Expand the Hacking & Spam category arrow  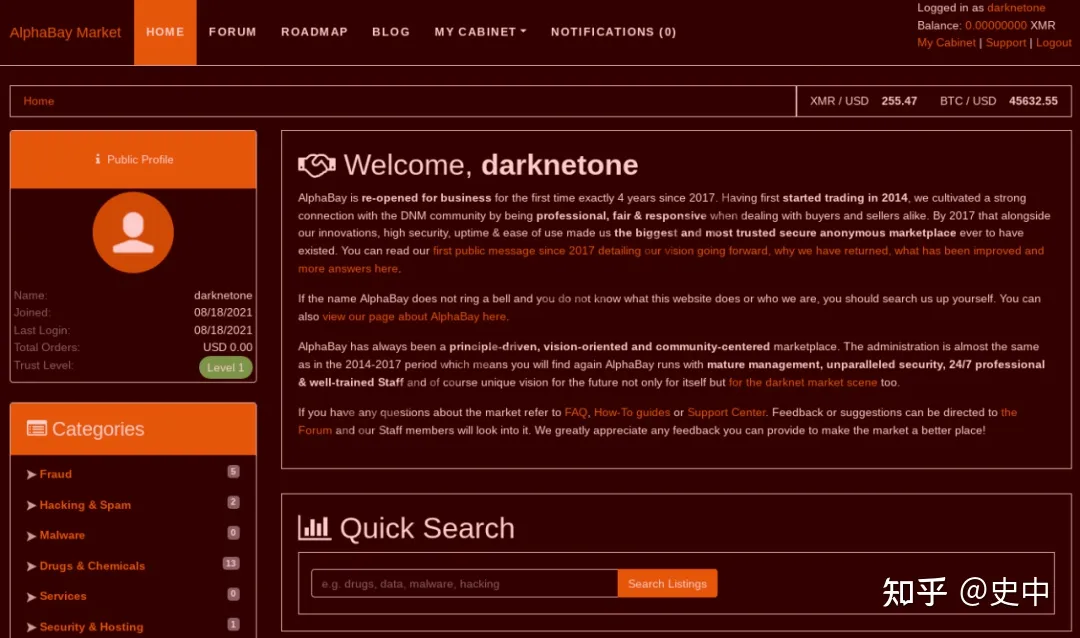31,506
